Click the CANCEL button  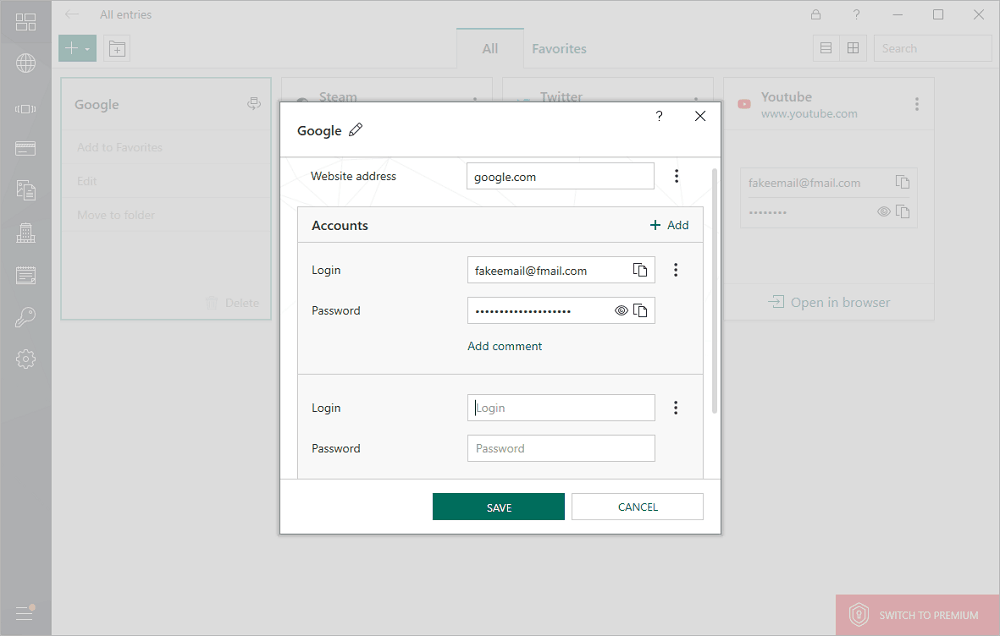(x=638, y=507)
